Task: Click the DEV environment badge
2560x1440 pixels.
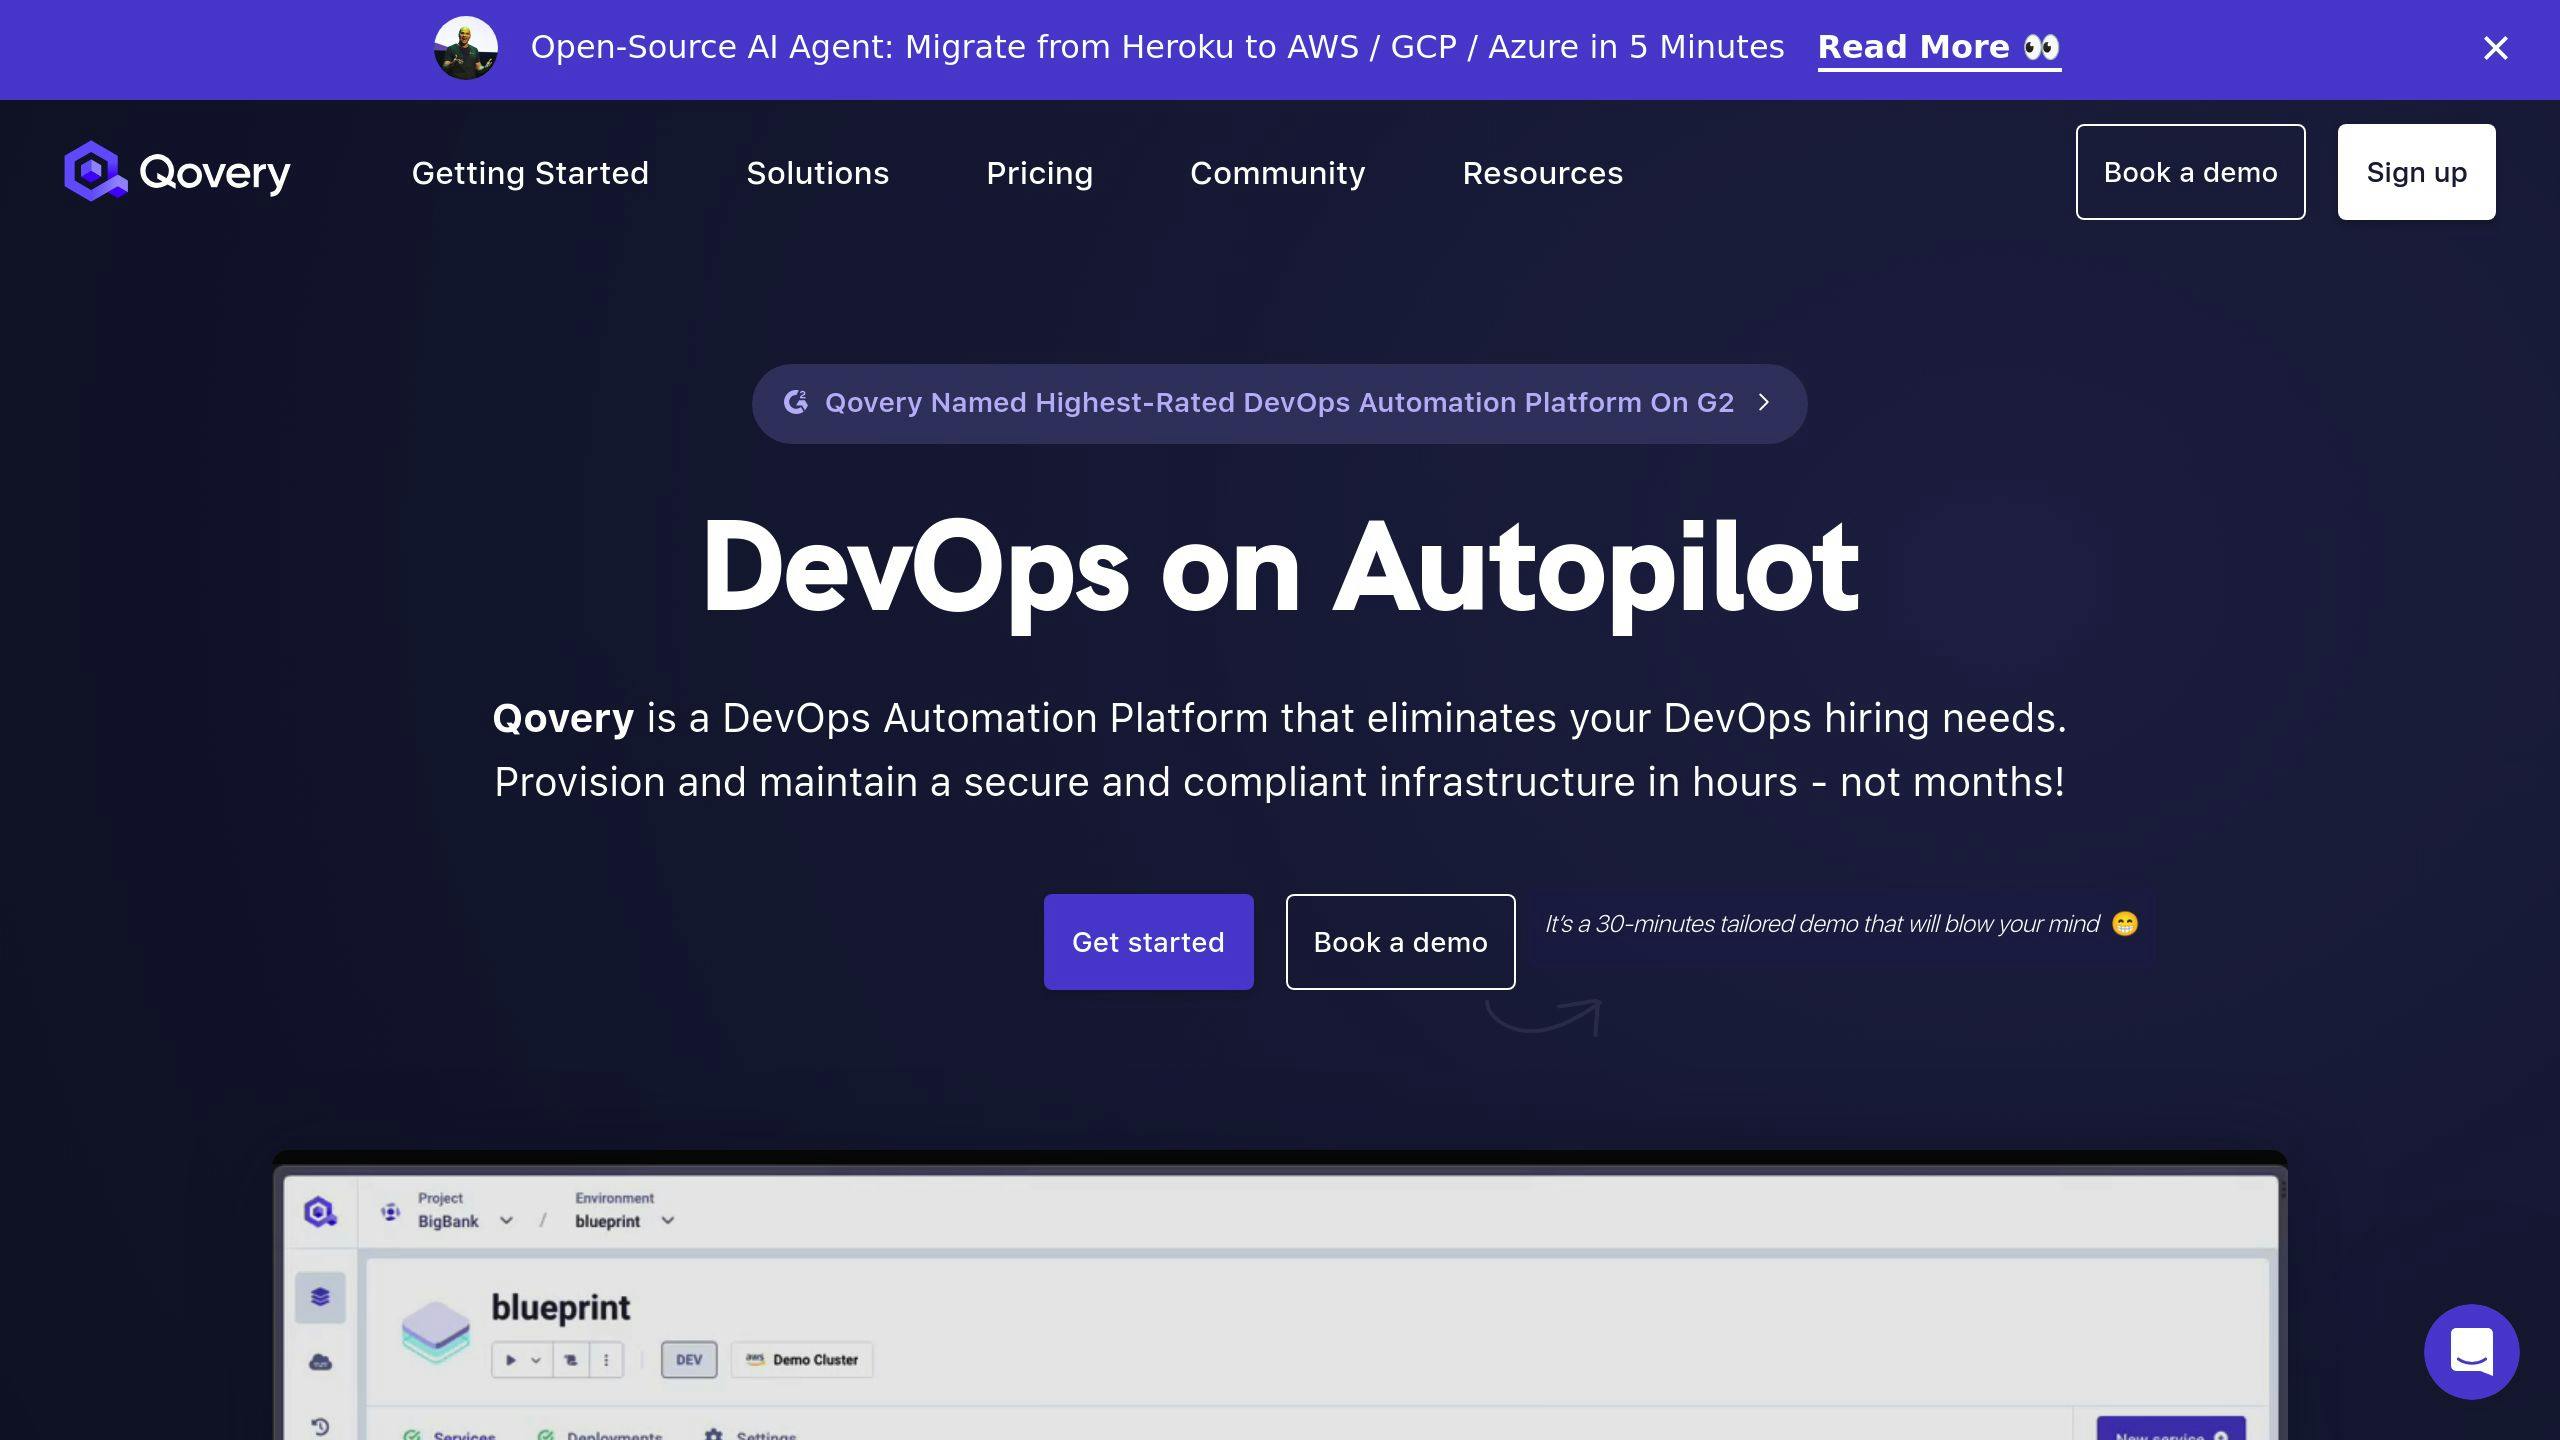Action: 689,1360
